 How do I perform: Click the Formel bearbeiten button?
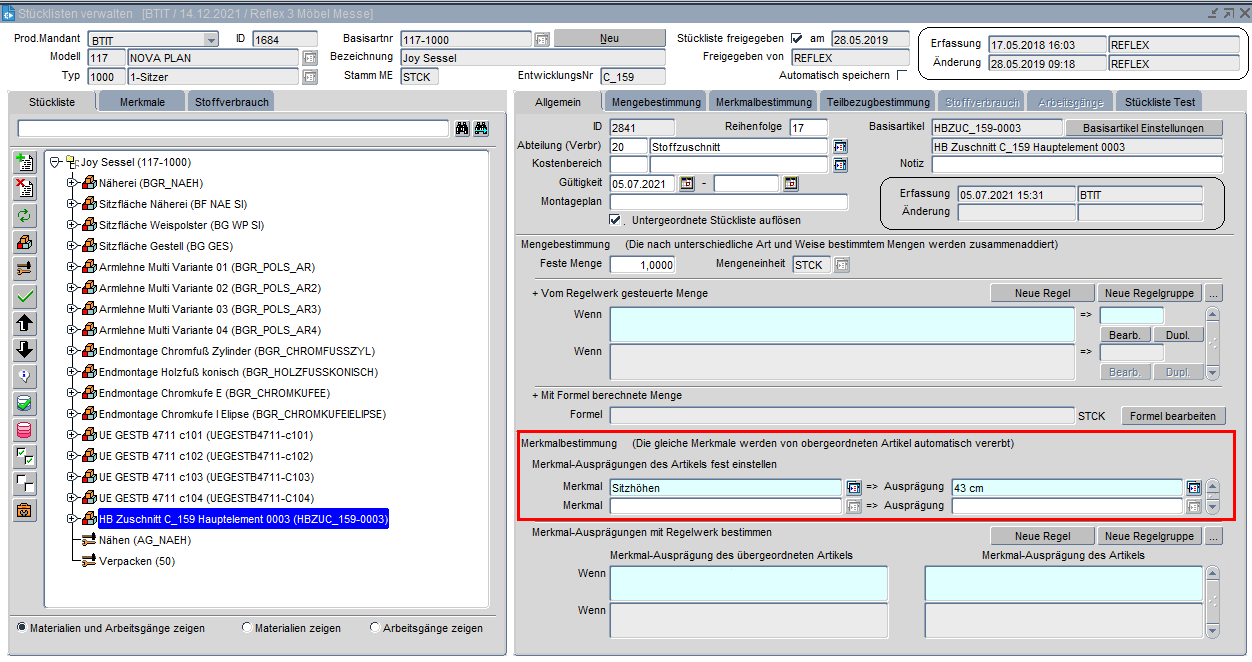[x=1172, y=416]
